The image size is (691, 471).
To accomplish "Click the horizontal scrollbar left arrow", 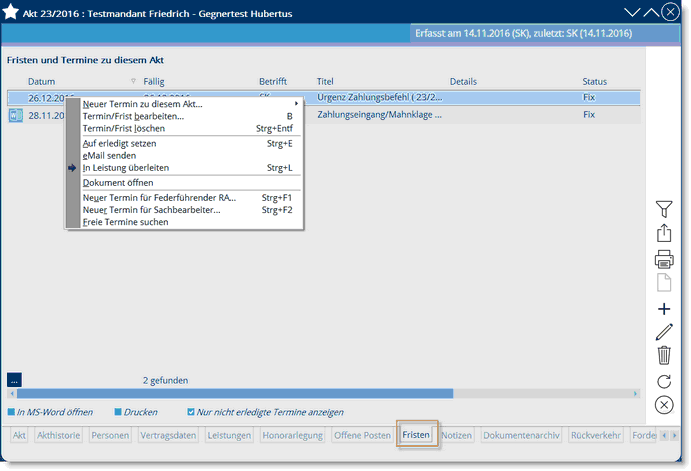I will [12, 393].
